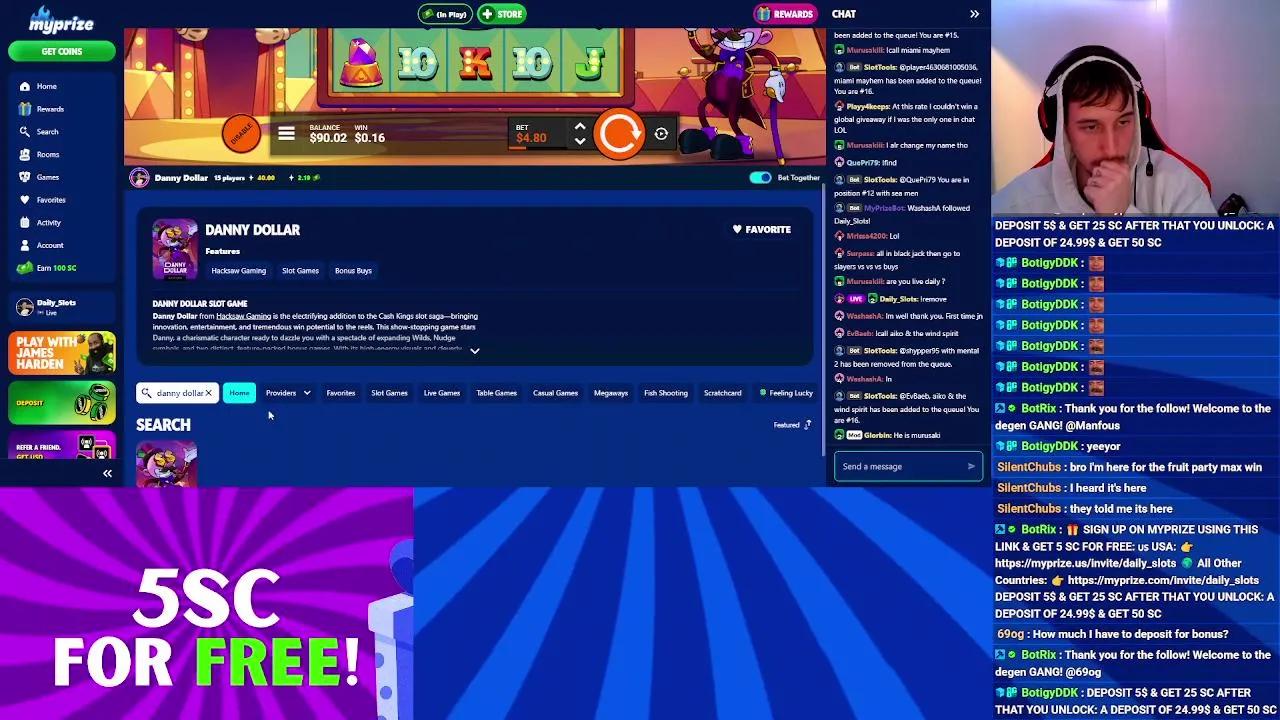The width and height of the screenshot is (1280, 720).
Task: Switch to the Megaways category tab
Action: click(611, 392)
